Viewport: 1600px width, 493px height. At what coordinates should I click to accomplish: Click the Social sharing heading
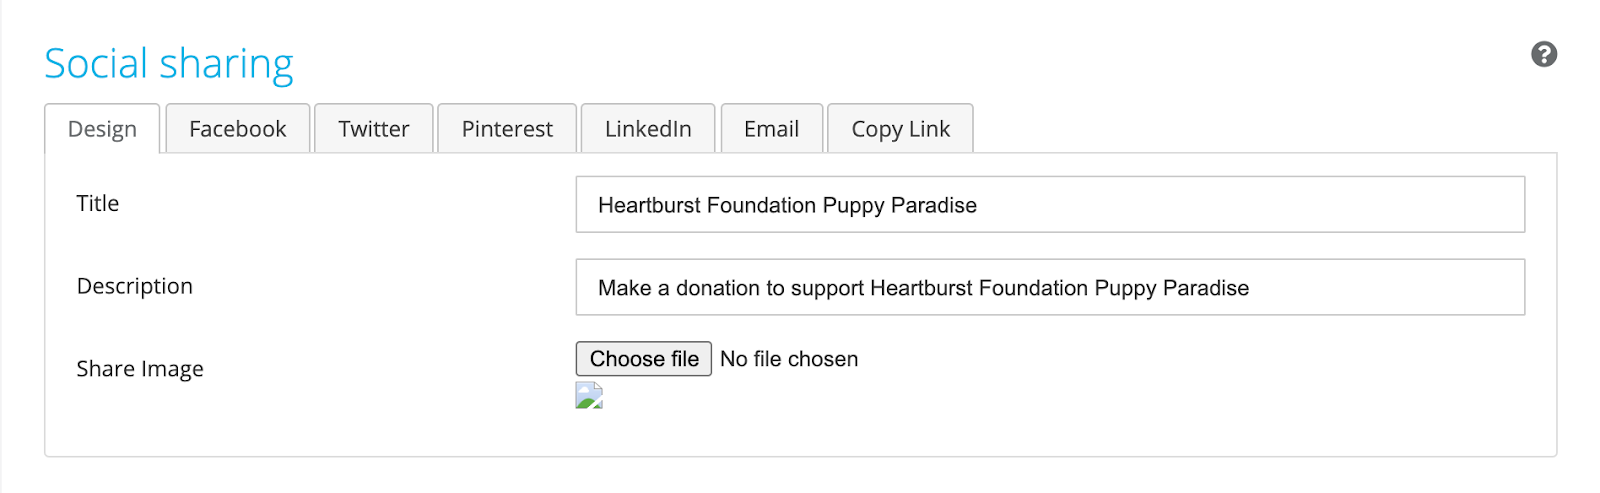point(169,64)
